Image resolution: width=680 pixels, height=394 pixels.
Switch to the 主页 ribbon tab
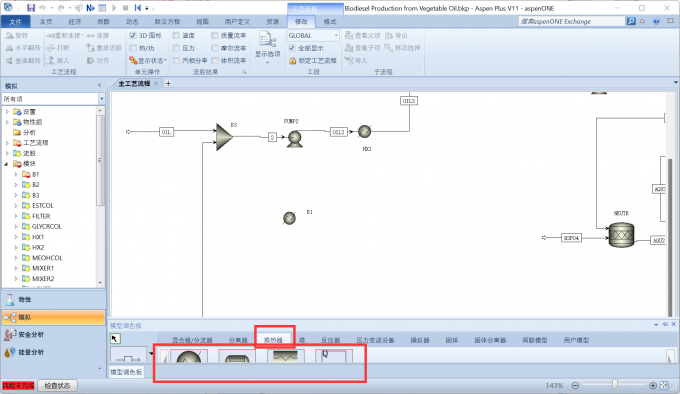click(x=46, y=22)
